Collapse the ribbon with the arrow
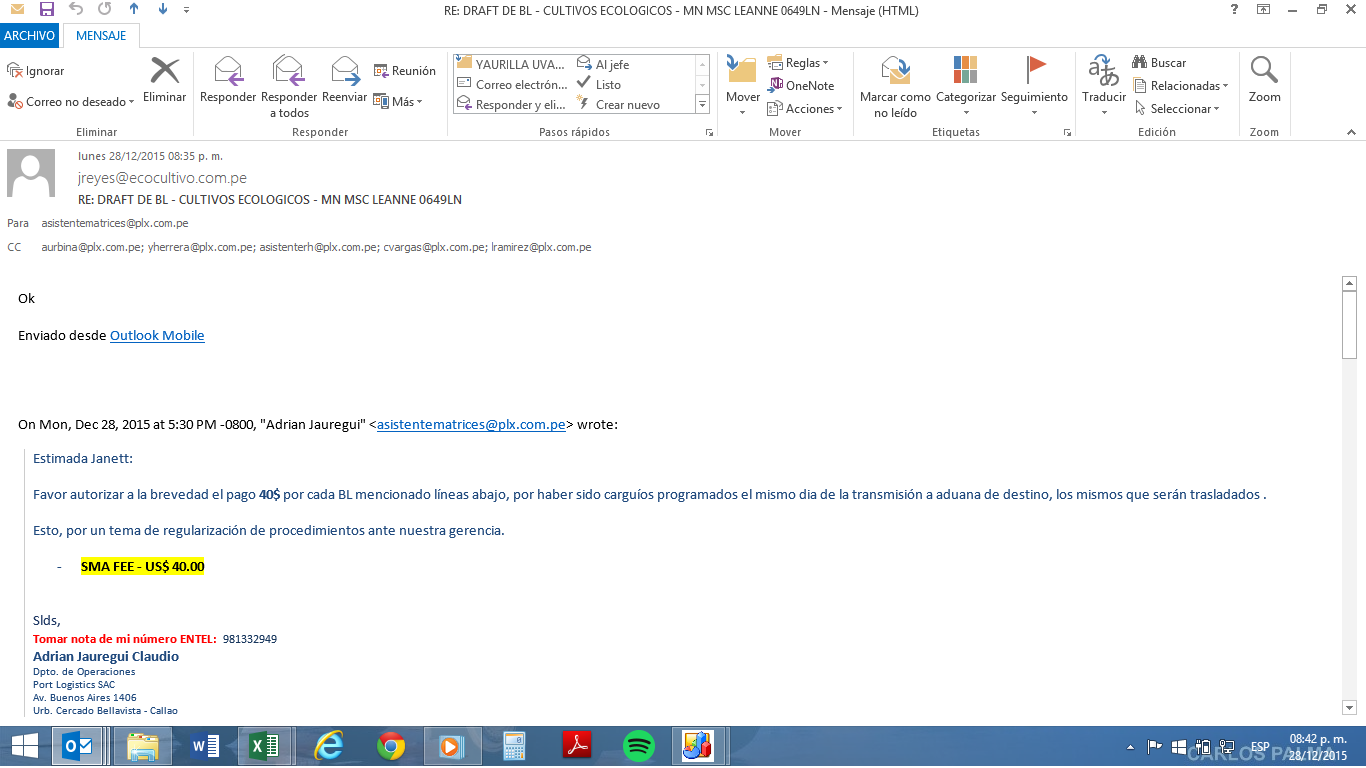Image resolution: width=1366 pixels, height=768 pixels. pyautogui.click(x=1350, y=132)
